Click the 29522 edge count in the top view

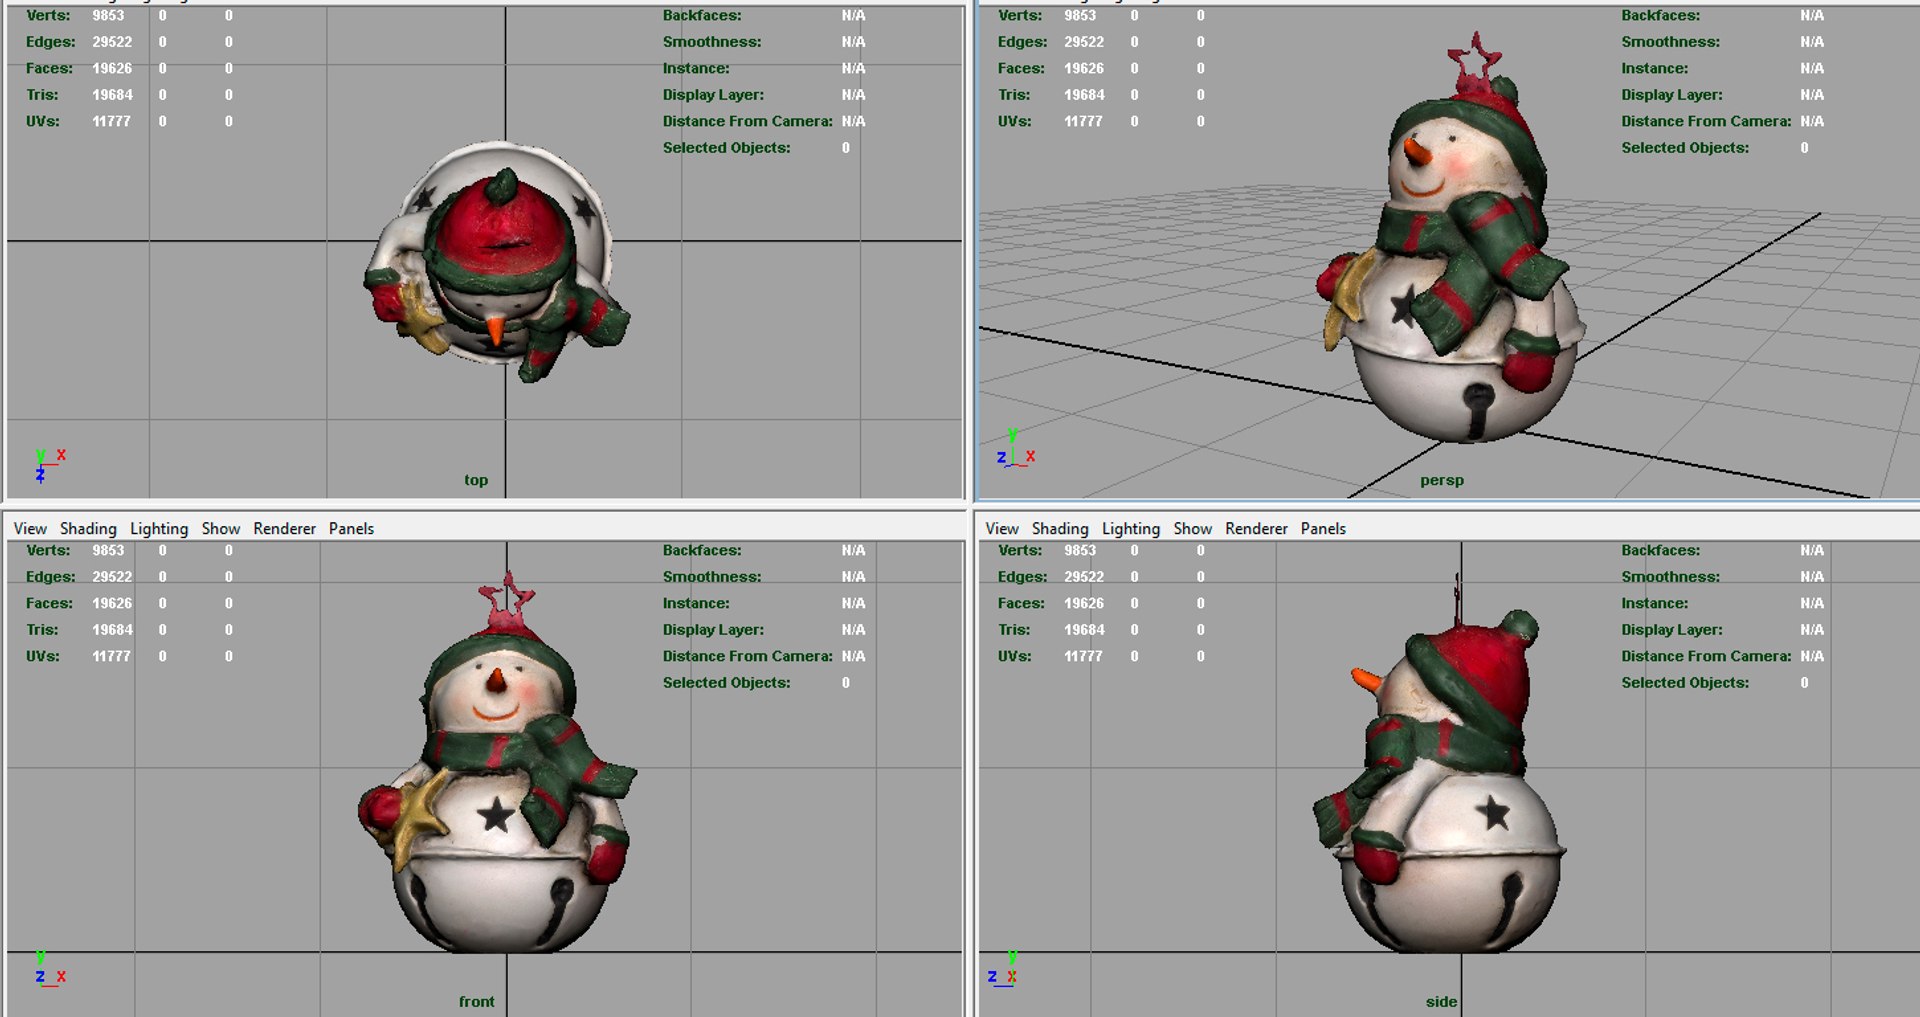(112, 42)
